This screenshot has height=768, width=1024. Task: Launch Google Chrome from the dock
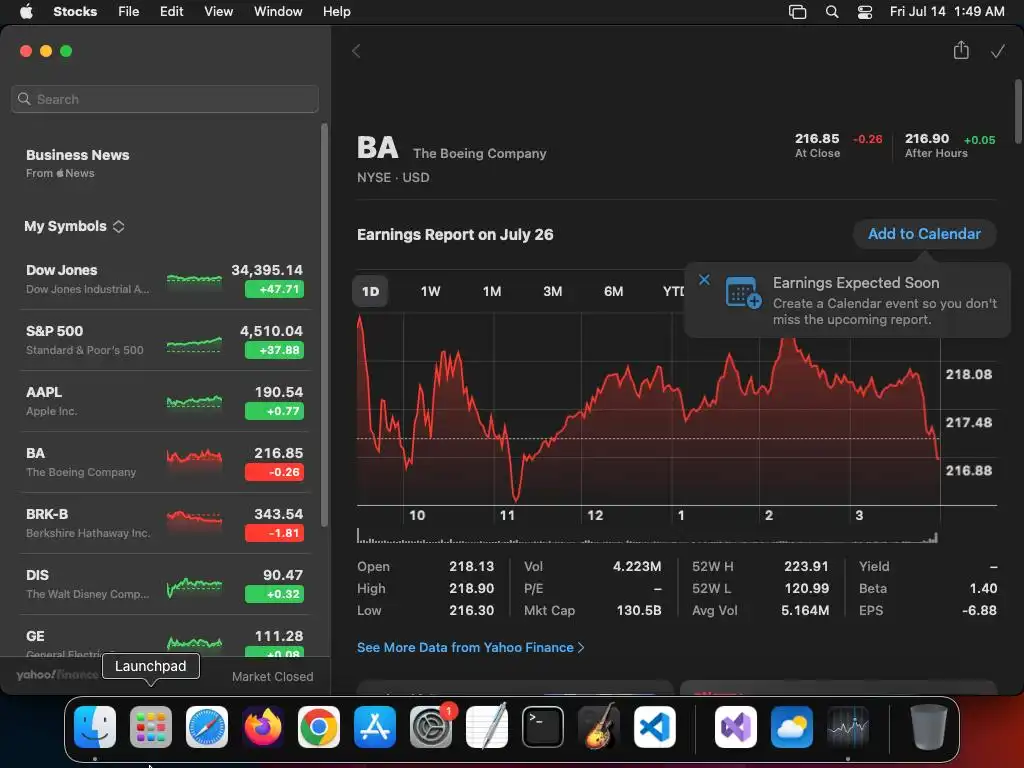(319, 727)
